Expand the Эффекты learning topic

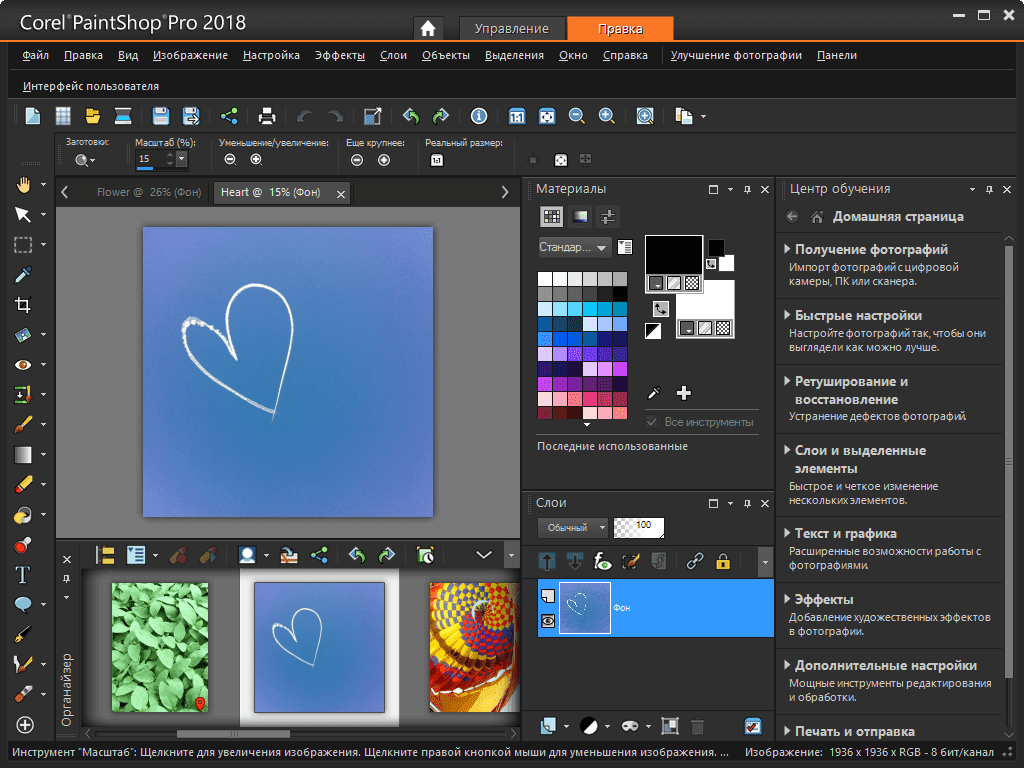pos(824,599)
